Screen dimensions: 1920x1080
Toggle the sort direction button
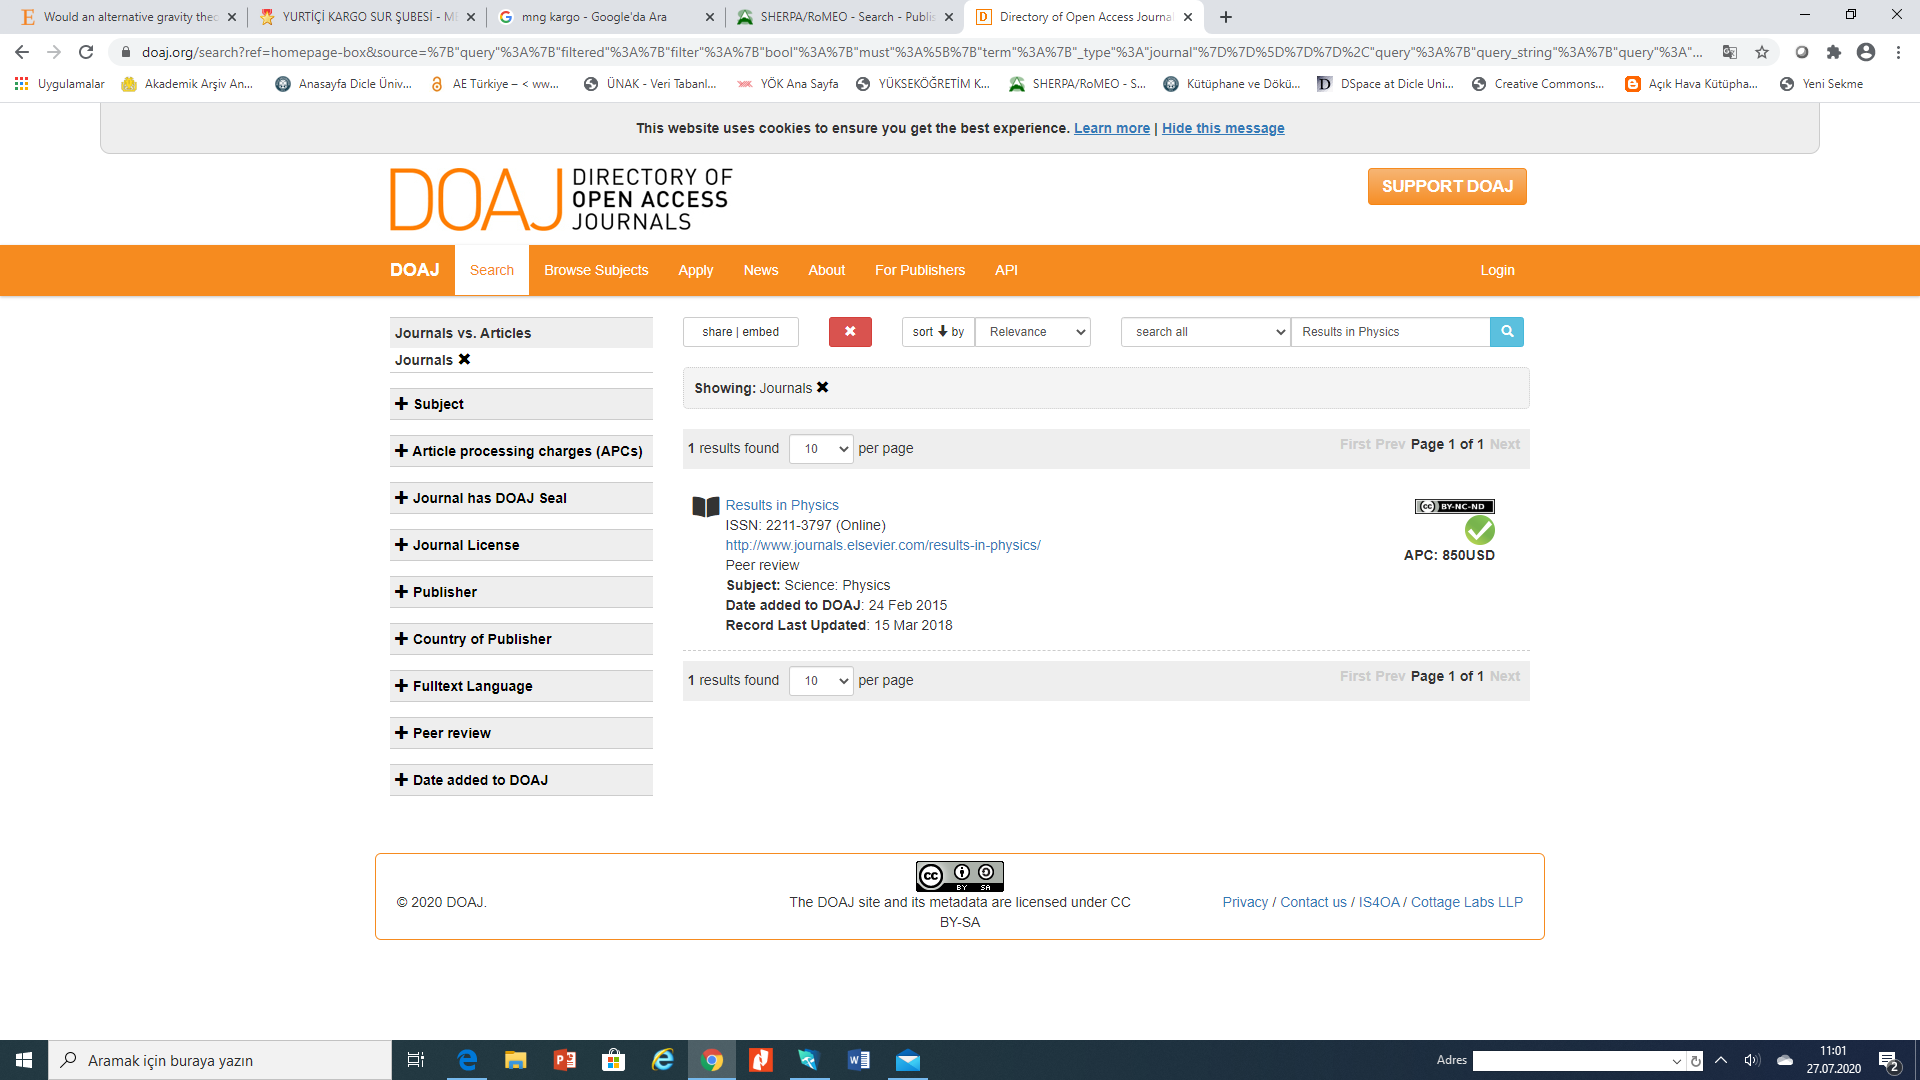(938, 332)
